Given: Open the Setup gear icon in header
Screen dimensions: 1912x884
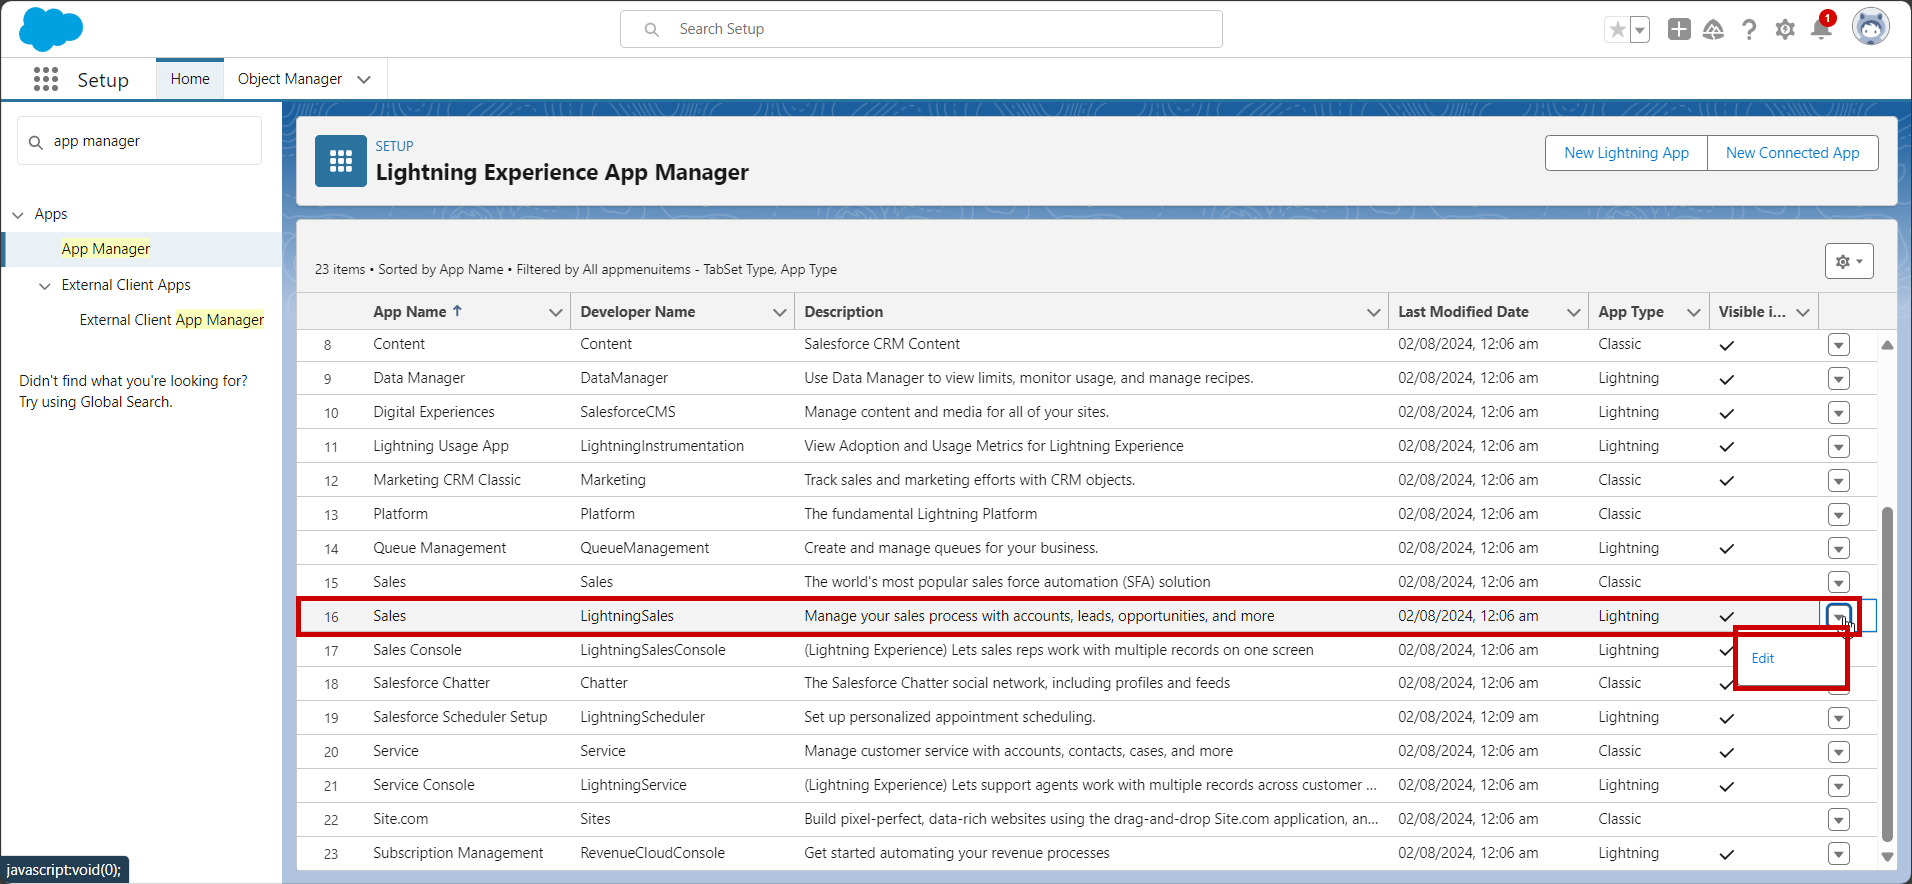Looking at the screenshot, I should pyautogui.click(x=1785, y=30).
